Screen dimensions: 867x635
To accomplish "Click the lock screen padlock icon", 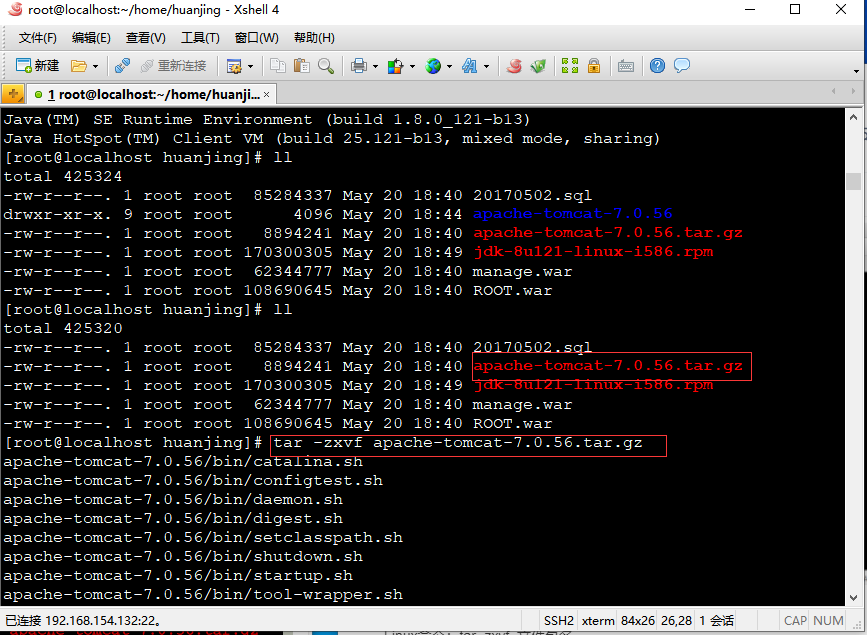I will click(x=594, y=66).
